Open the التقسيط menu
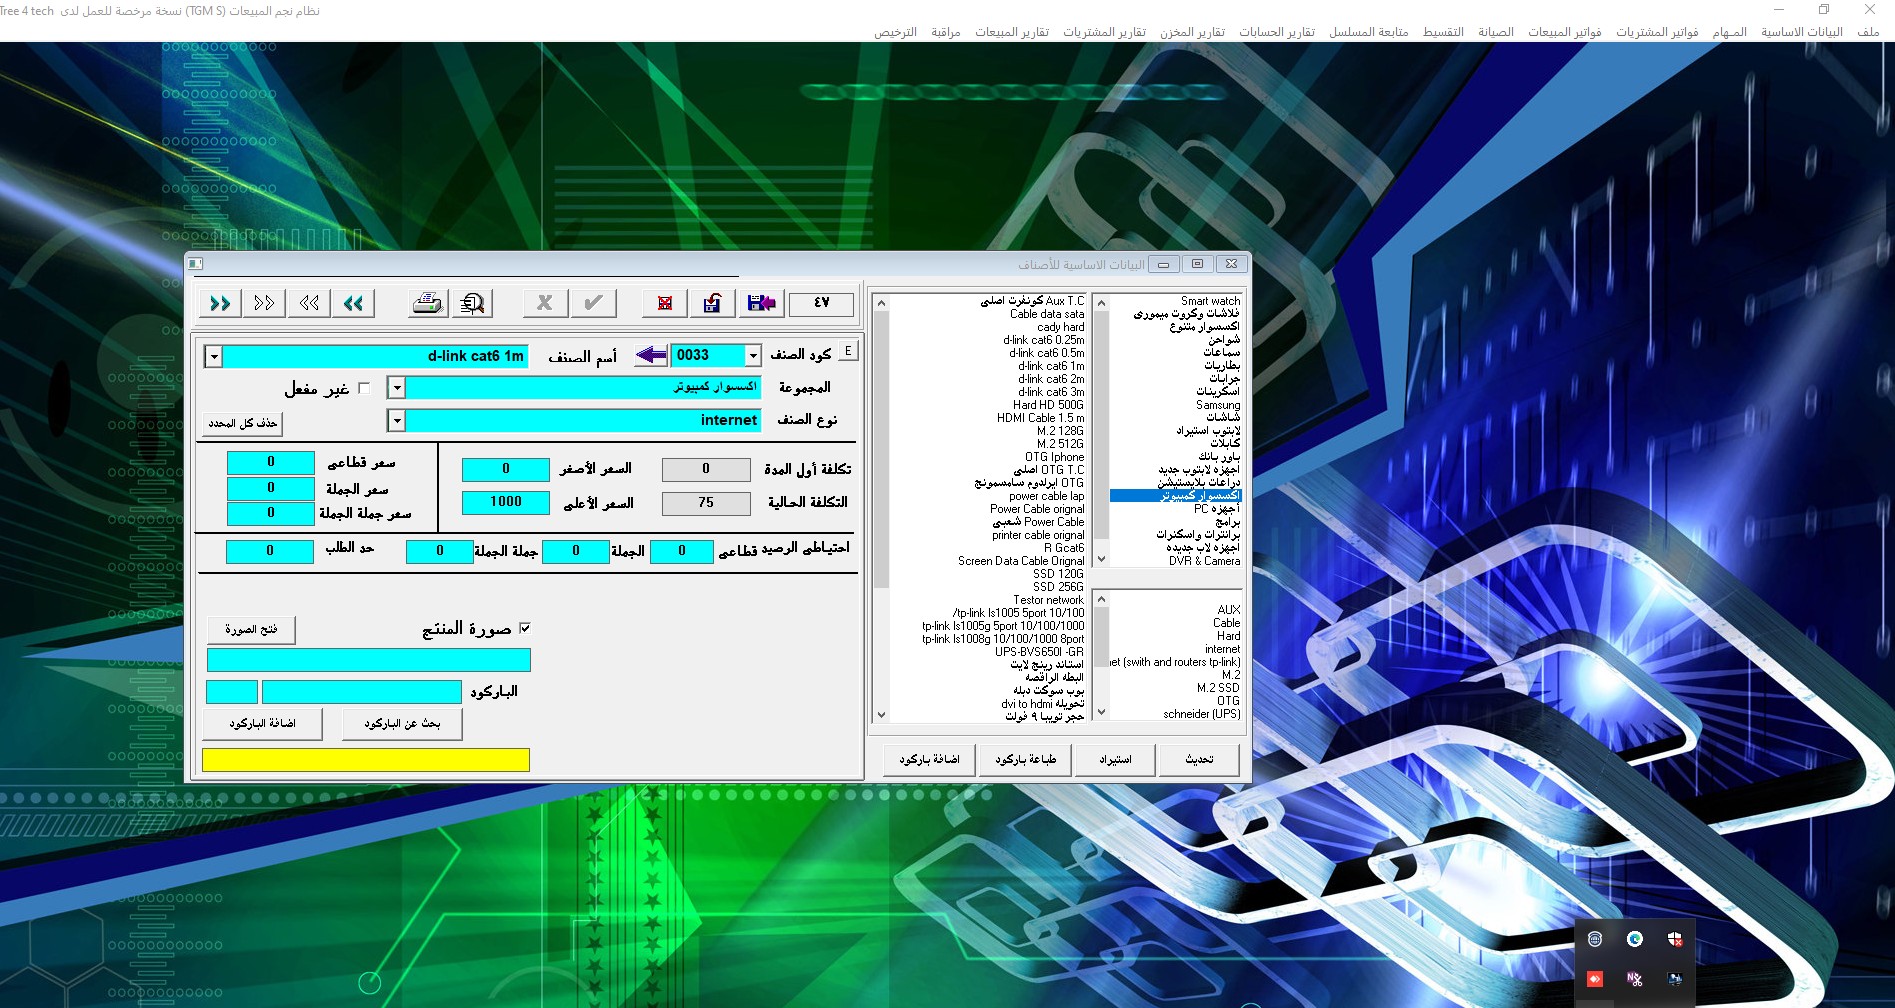Screen dimensions: 1895x1008 click(x=1443, y=32)
